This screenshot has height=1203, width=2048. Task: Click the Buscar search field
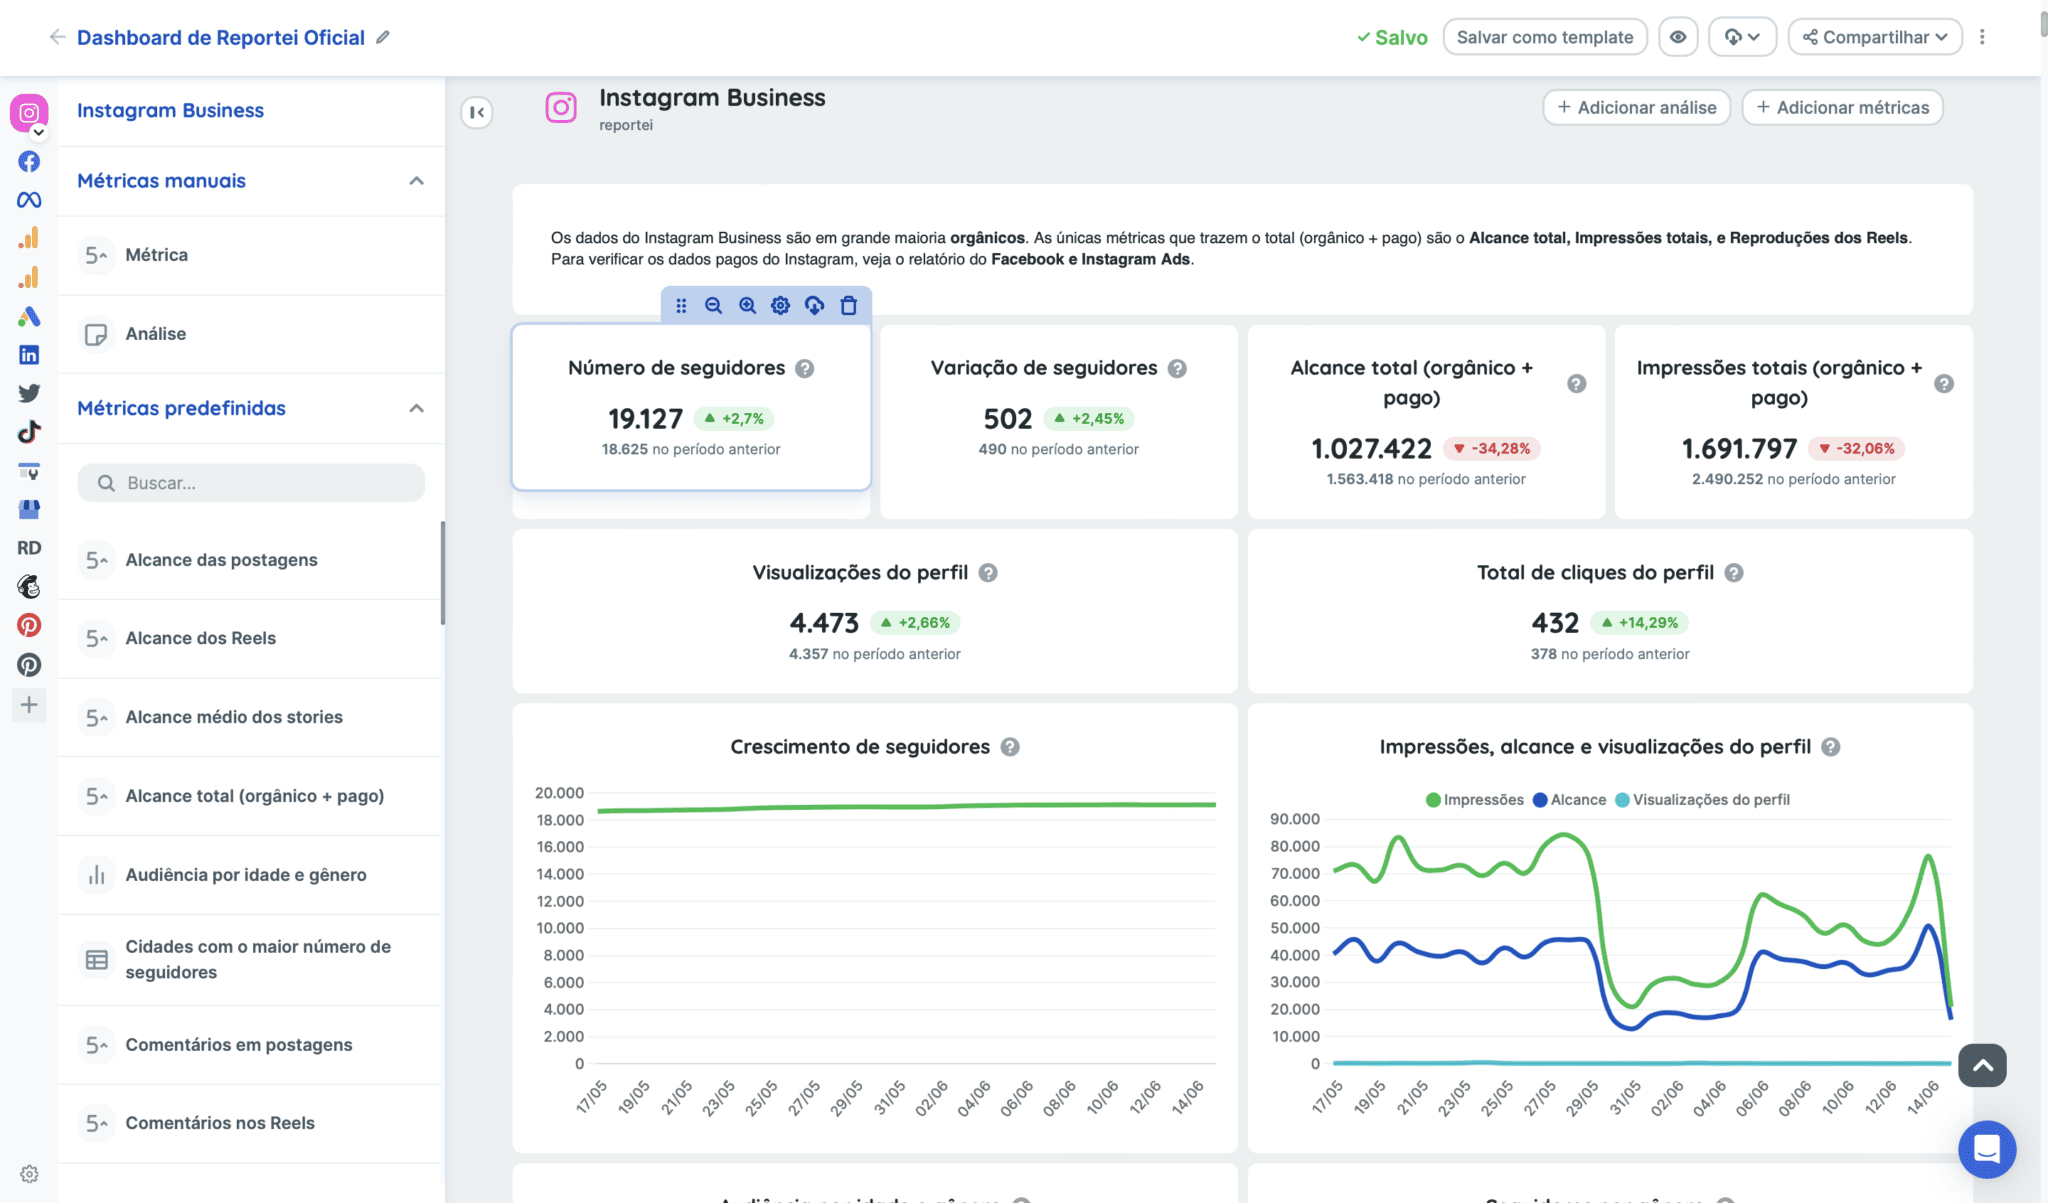pos(250,482)
